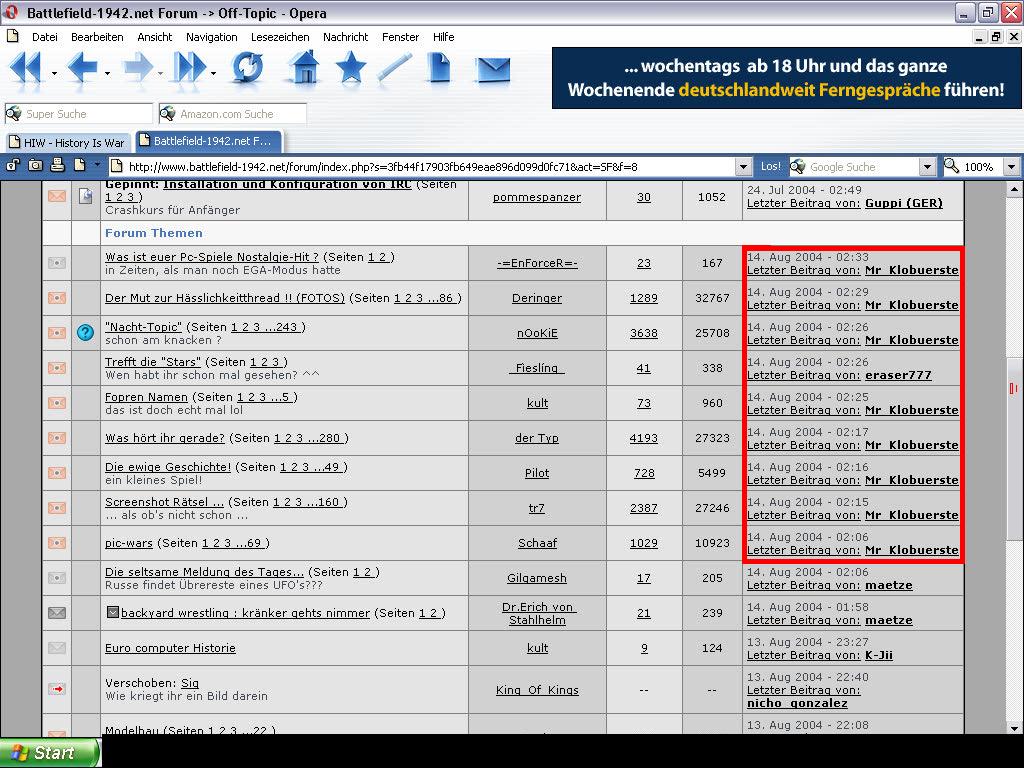Switch to the HIW - History Is War tab
1024x768 pixels.
[x=68, y=142]
